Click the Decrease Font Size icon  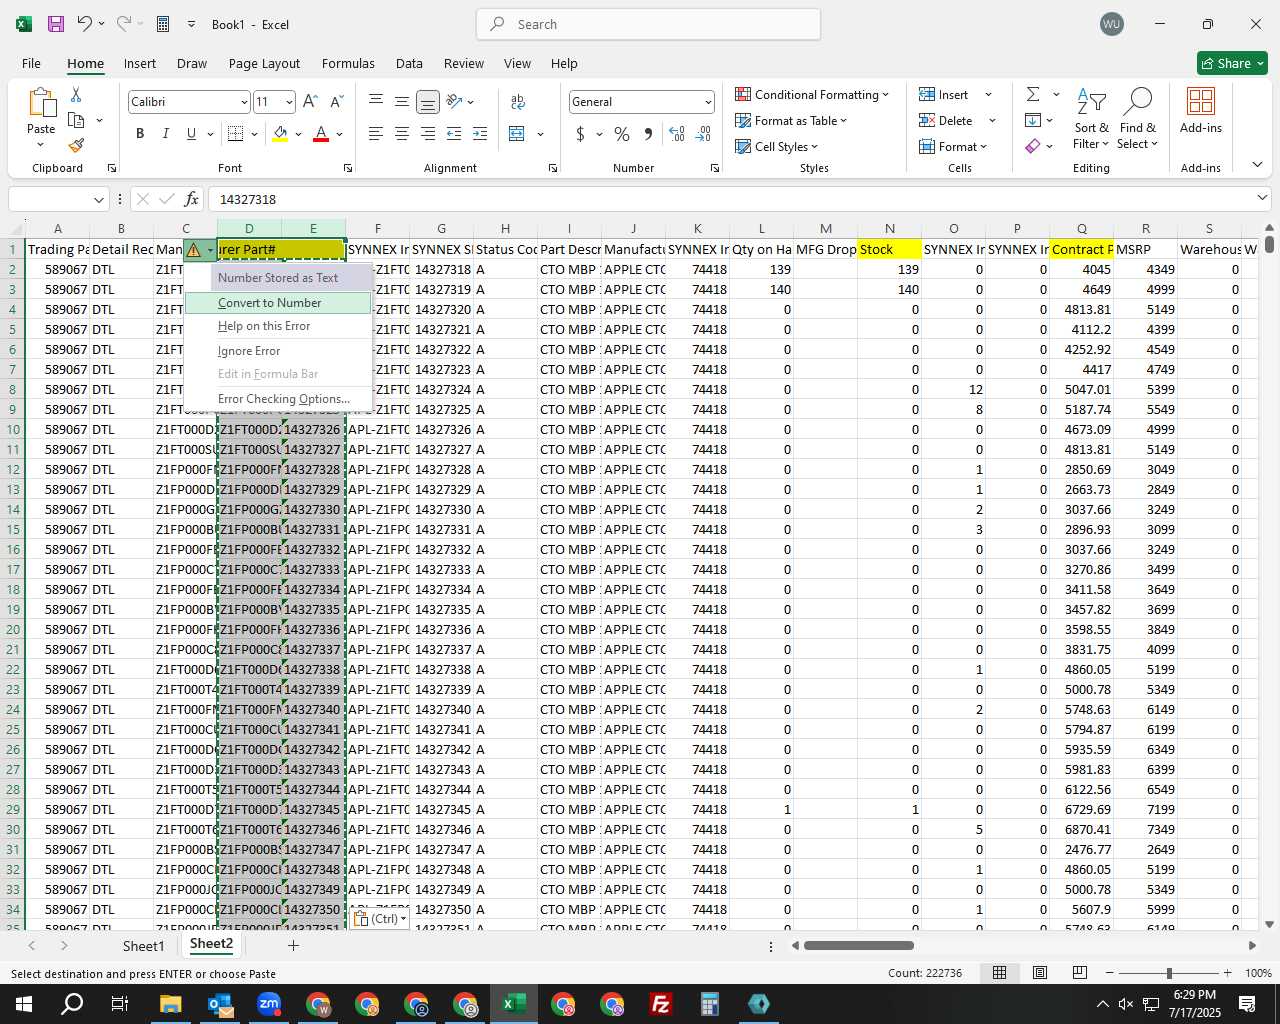coord(336,102)
